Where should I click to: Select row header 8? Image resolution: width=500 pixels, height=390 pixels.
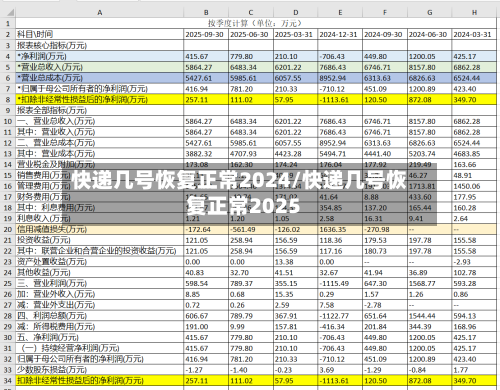(x=8, y=99)
